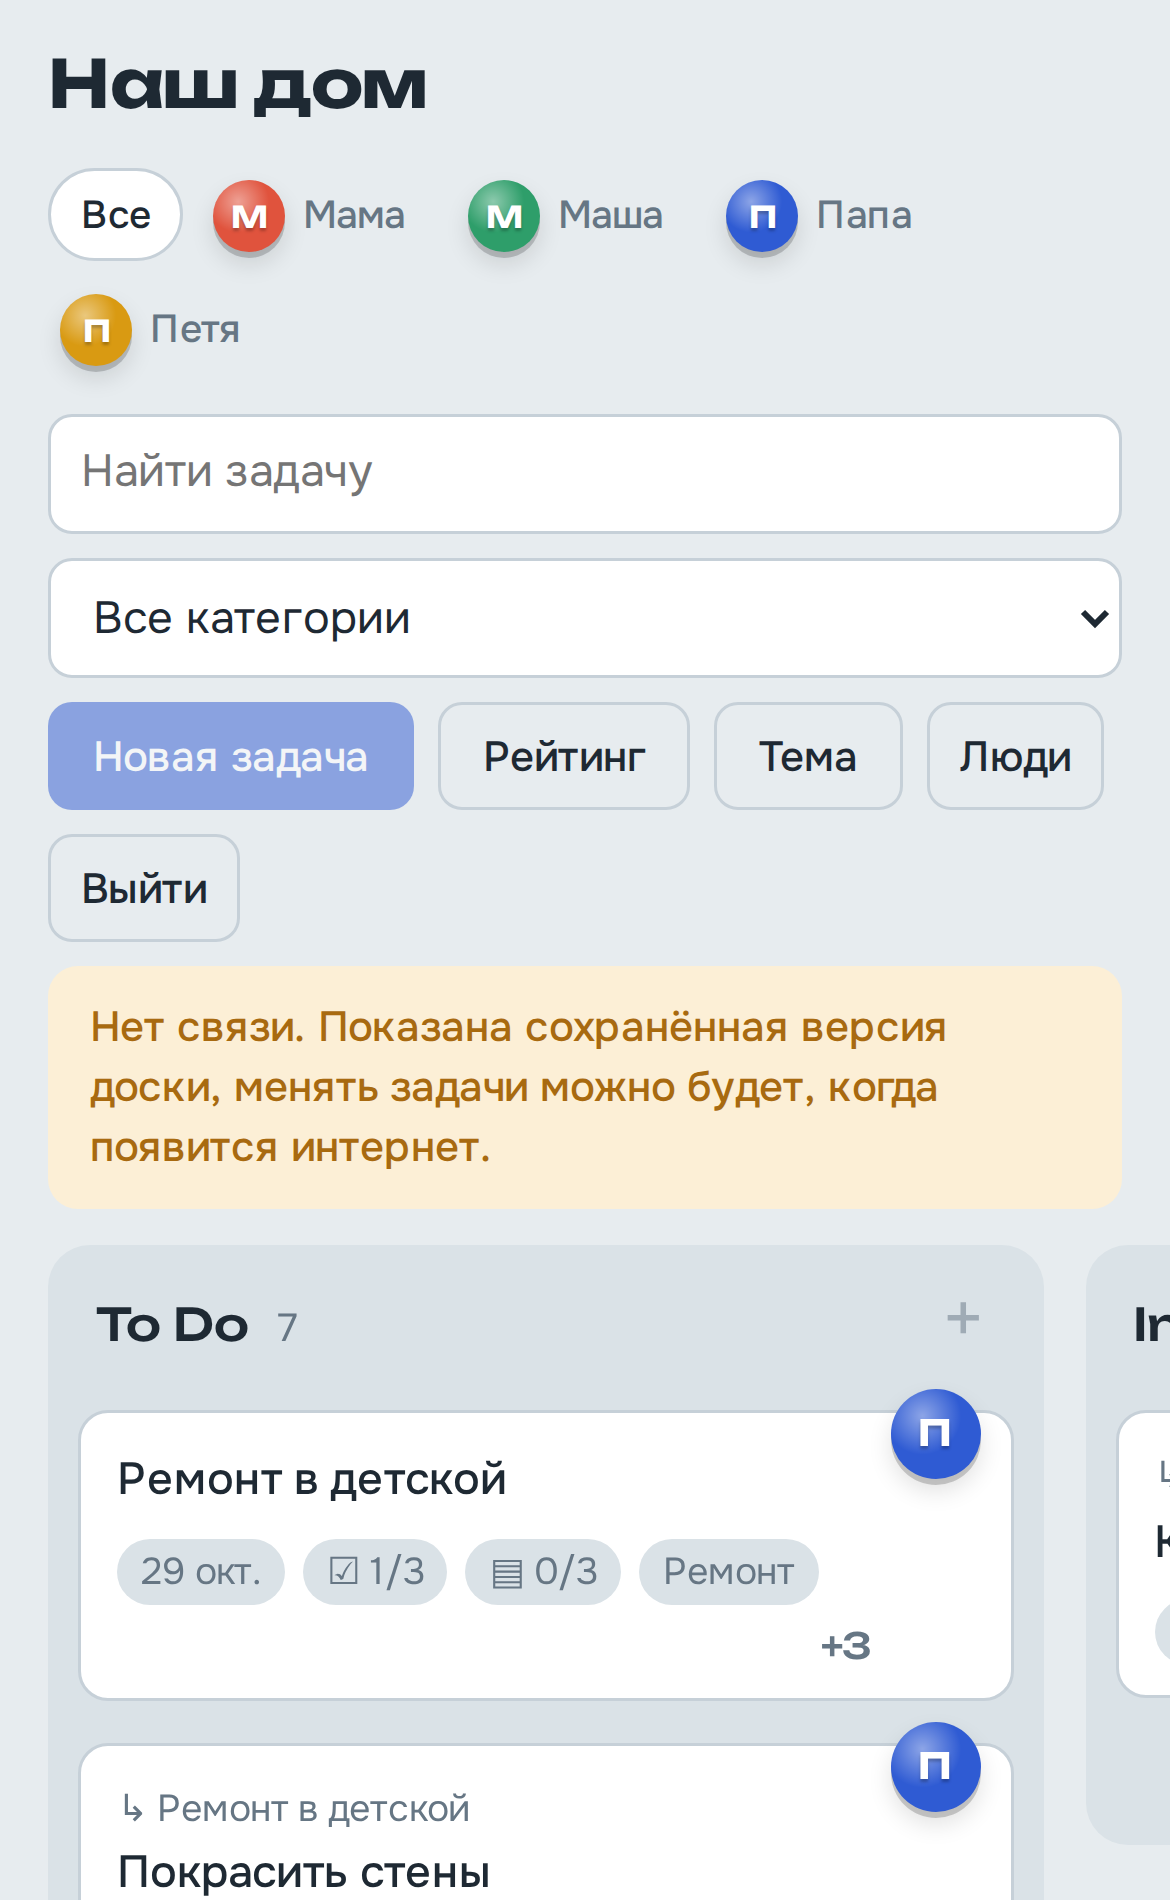Open the "Покрасить стены" task card
The width and height of the screenshot is (1170, 1900).
click(546, 1823)
